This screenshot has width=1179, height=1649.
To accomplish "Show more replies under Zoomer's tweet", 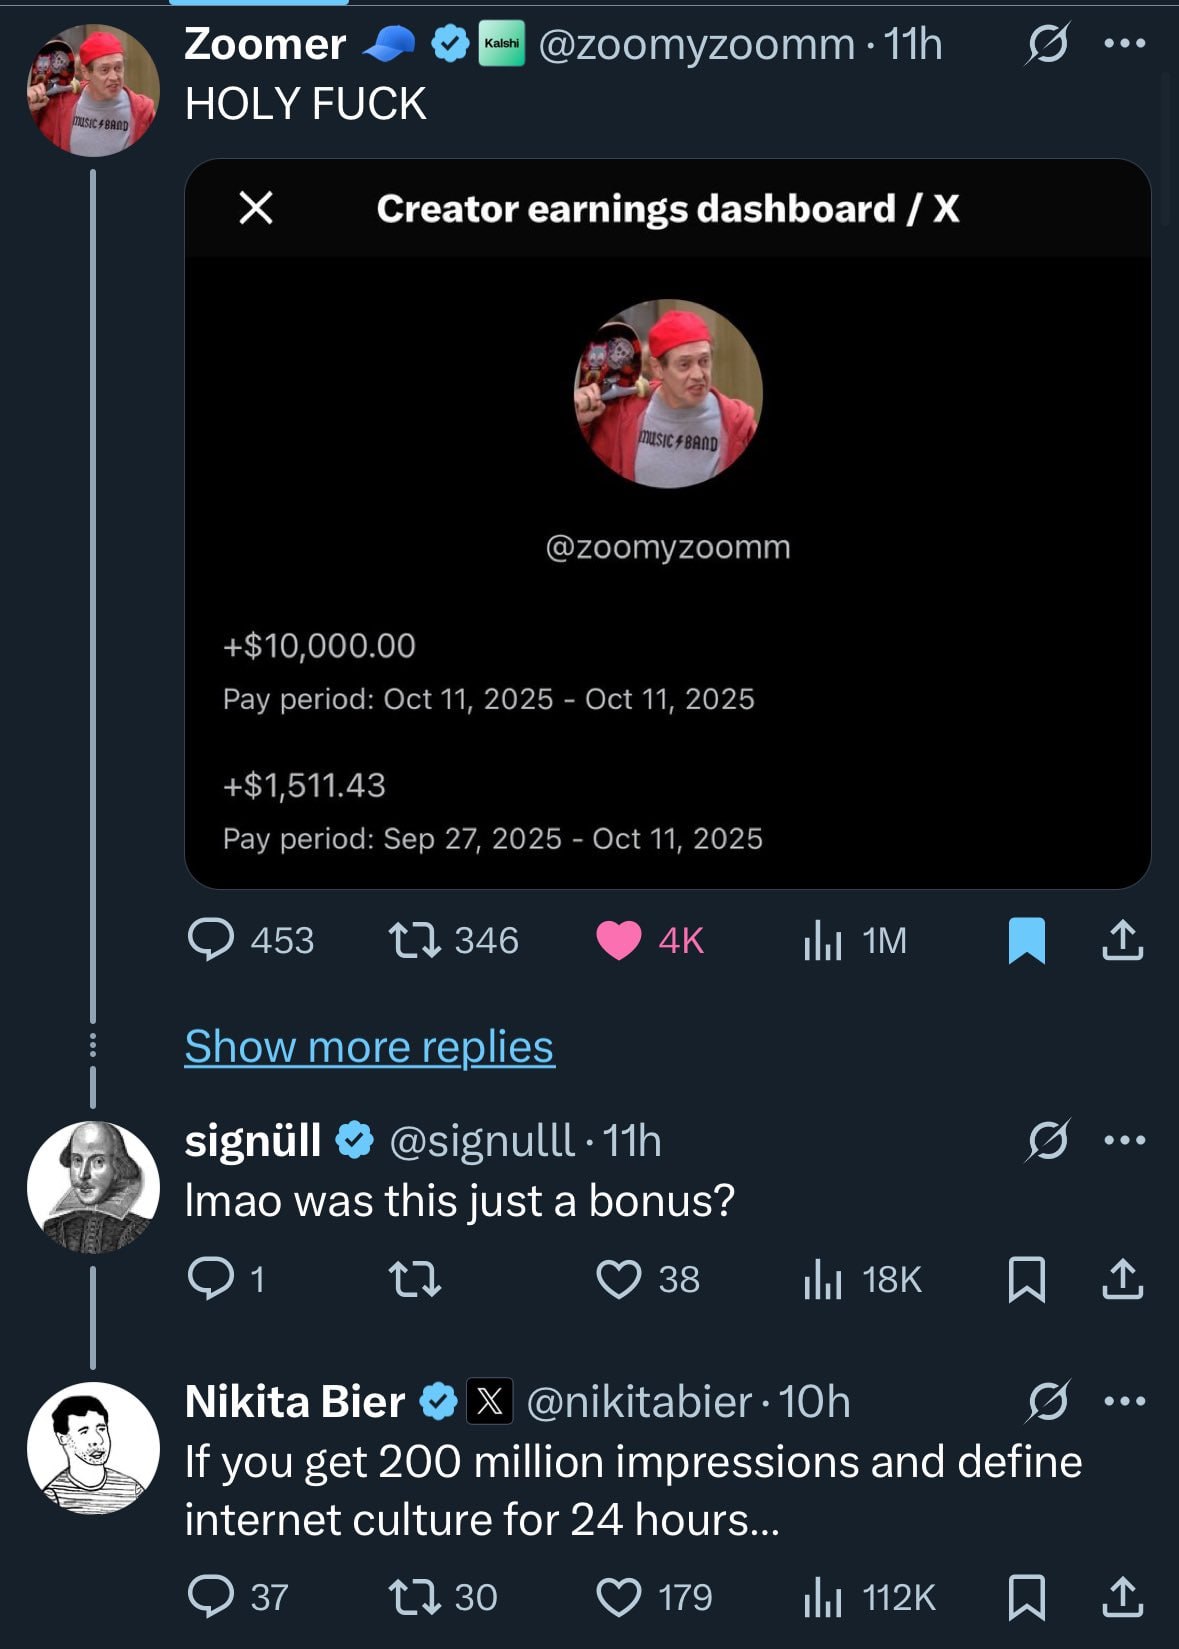I will [371, 1047].
